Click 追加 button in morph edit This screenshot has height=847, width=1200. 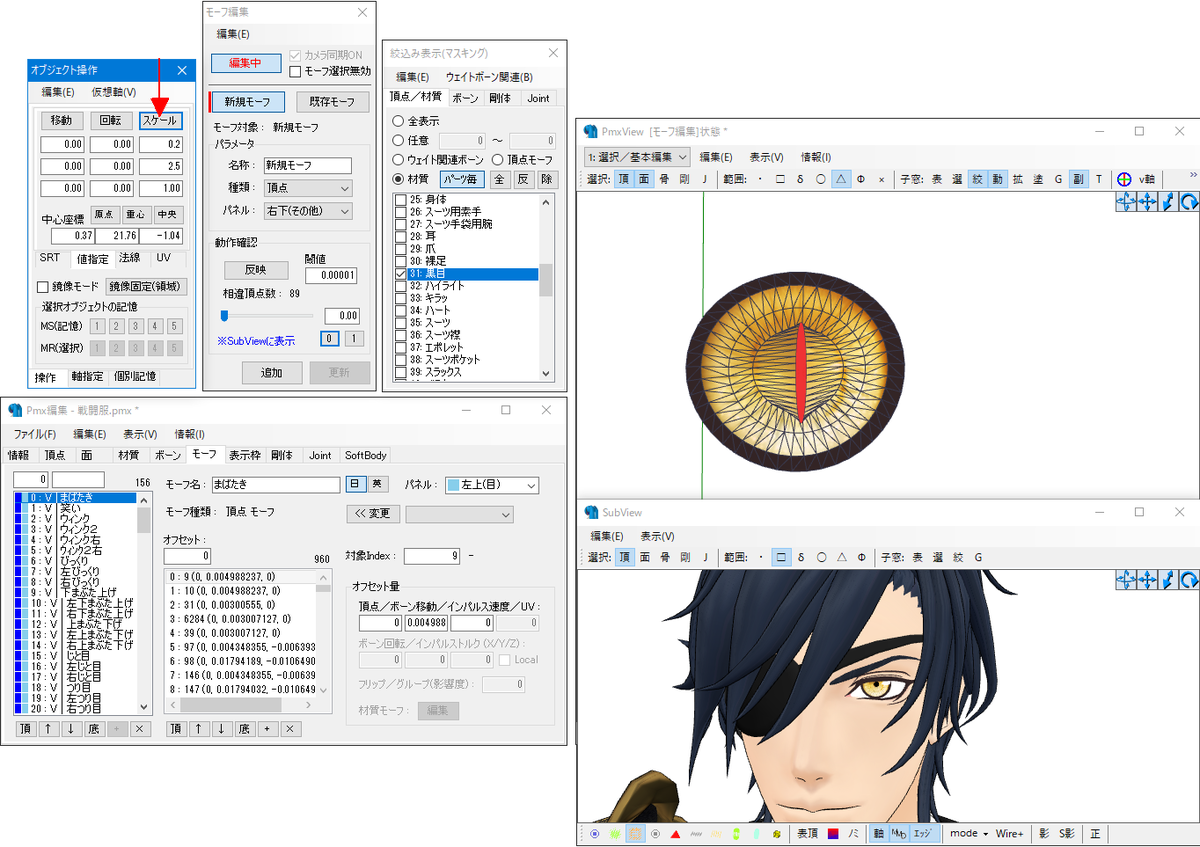click(272, 372)
